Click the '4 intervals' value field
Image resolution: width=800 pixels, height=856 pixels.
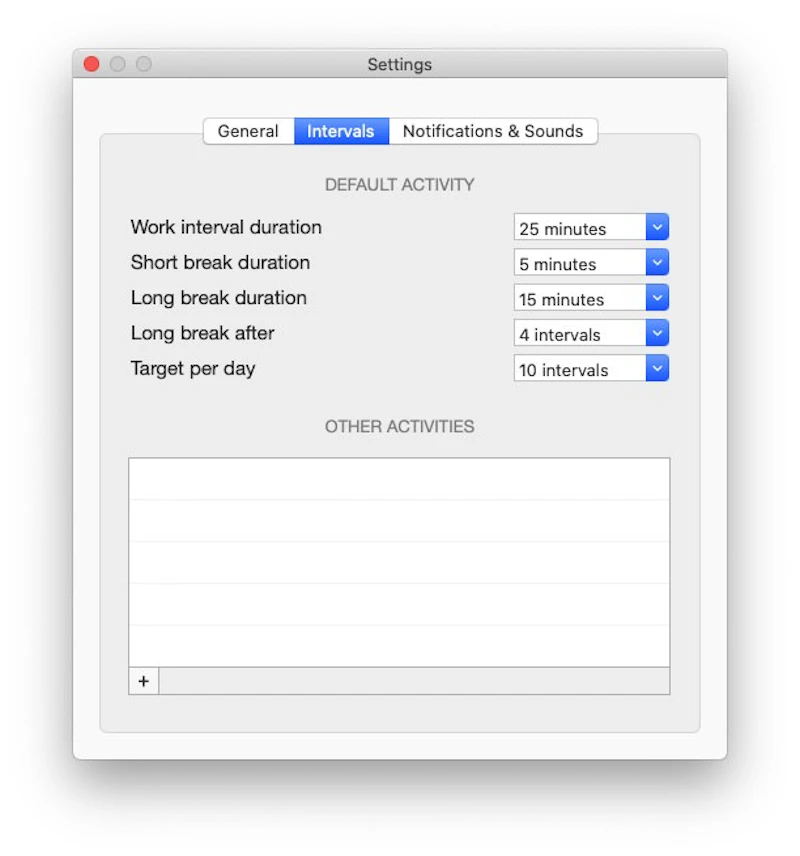(x=579, y=334)
